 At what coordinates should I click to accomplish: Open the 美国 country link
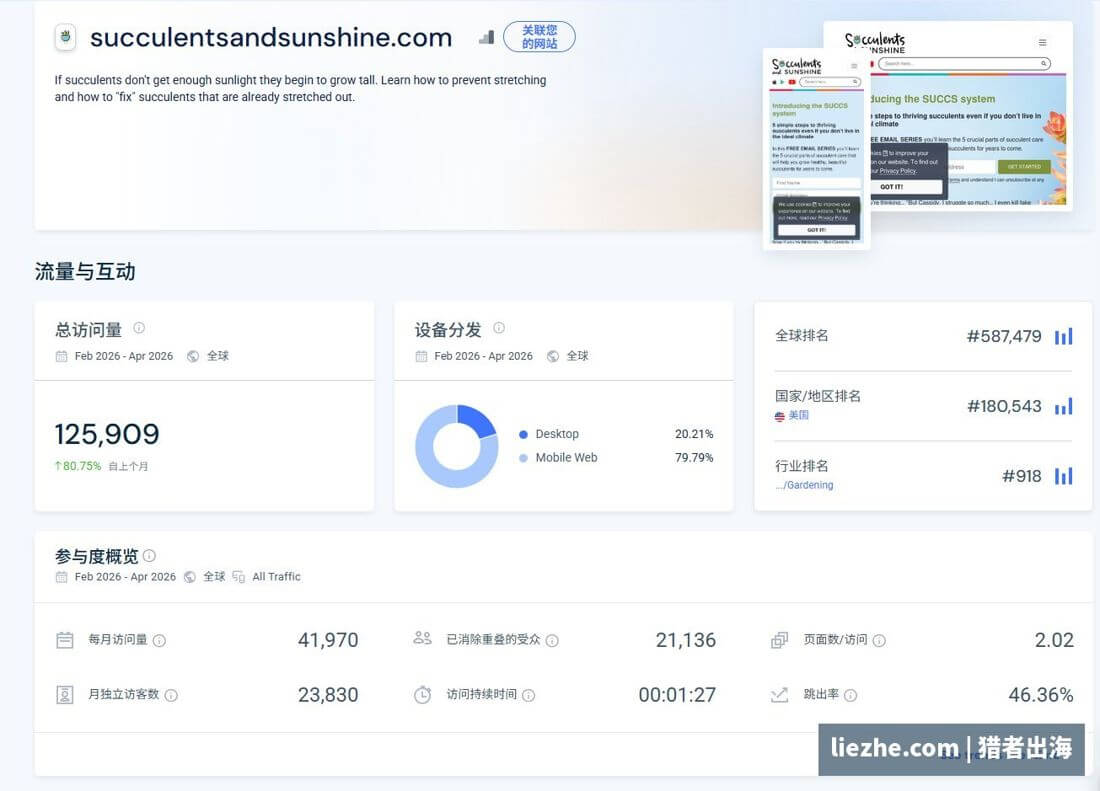coord(798,415)
